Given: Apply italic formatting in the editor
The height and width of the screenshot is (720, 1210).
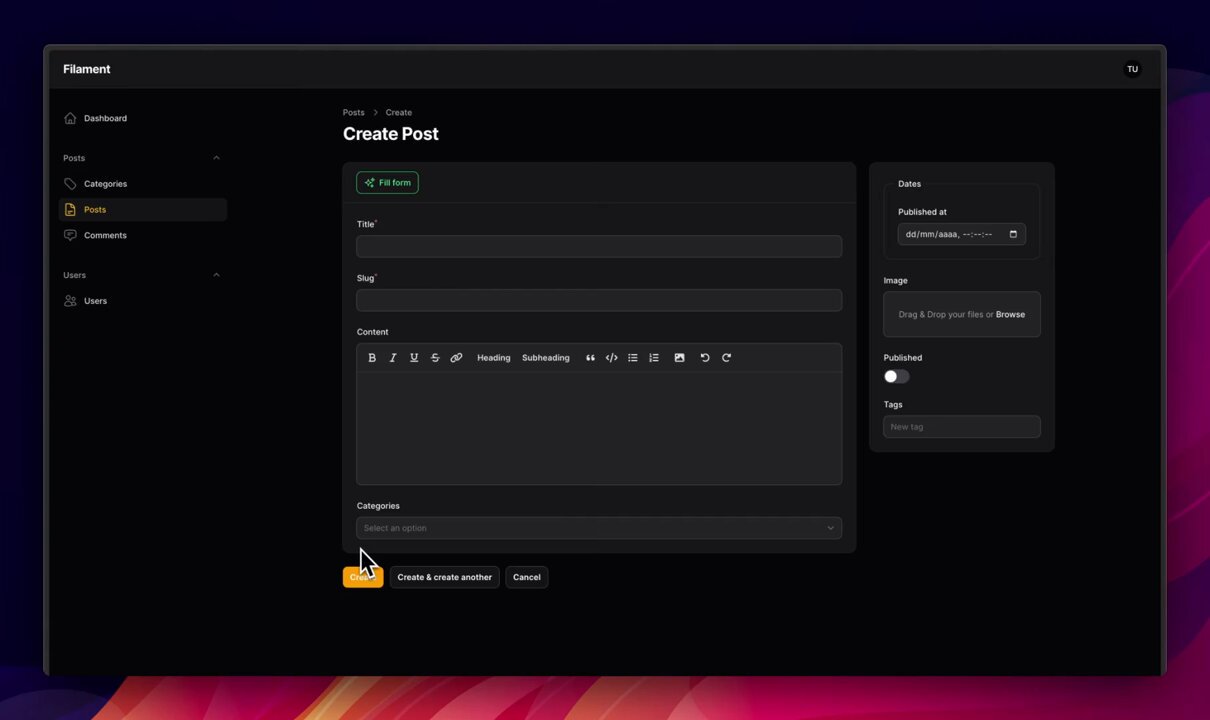Looking at the screenshot, I should [393, 358].
